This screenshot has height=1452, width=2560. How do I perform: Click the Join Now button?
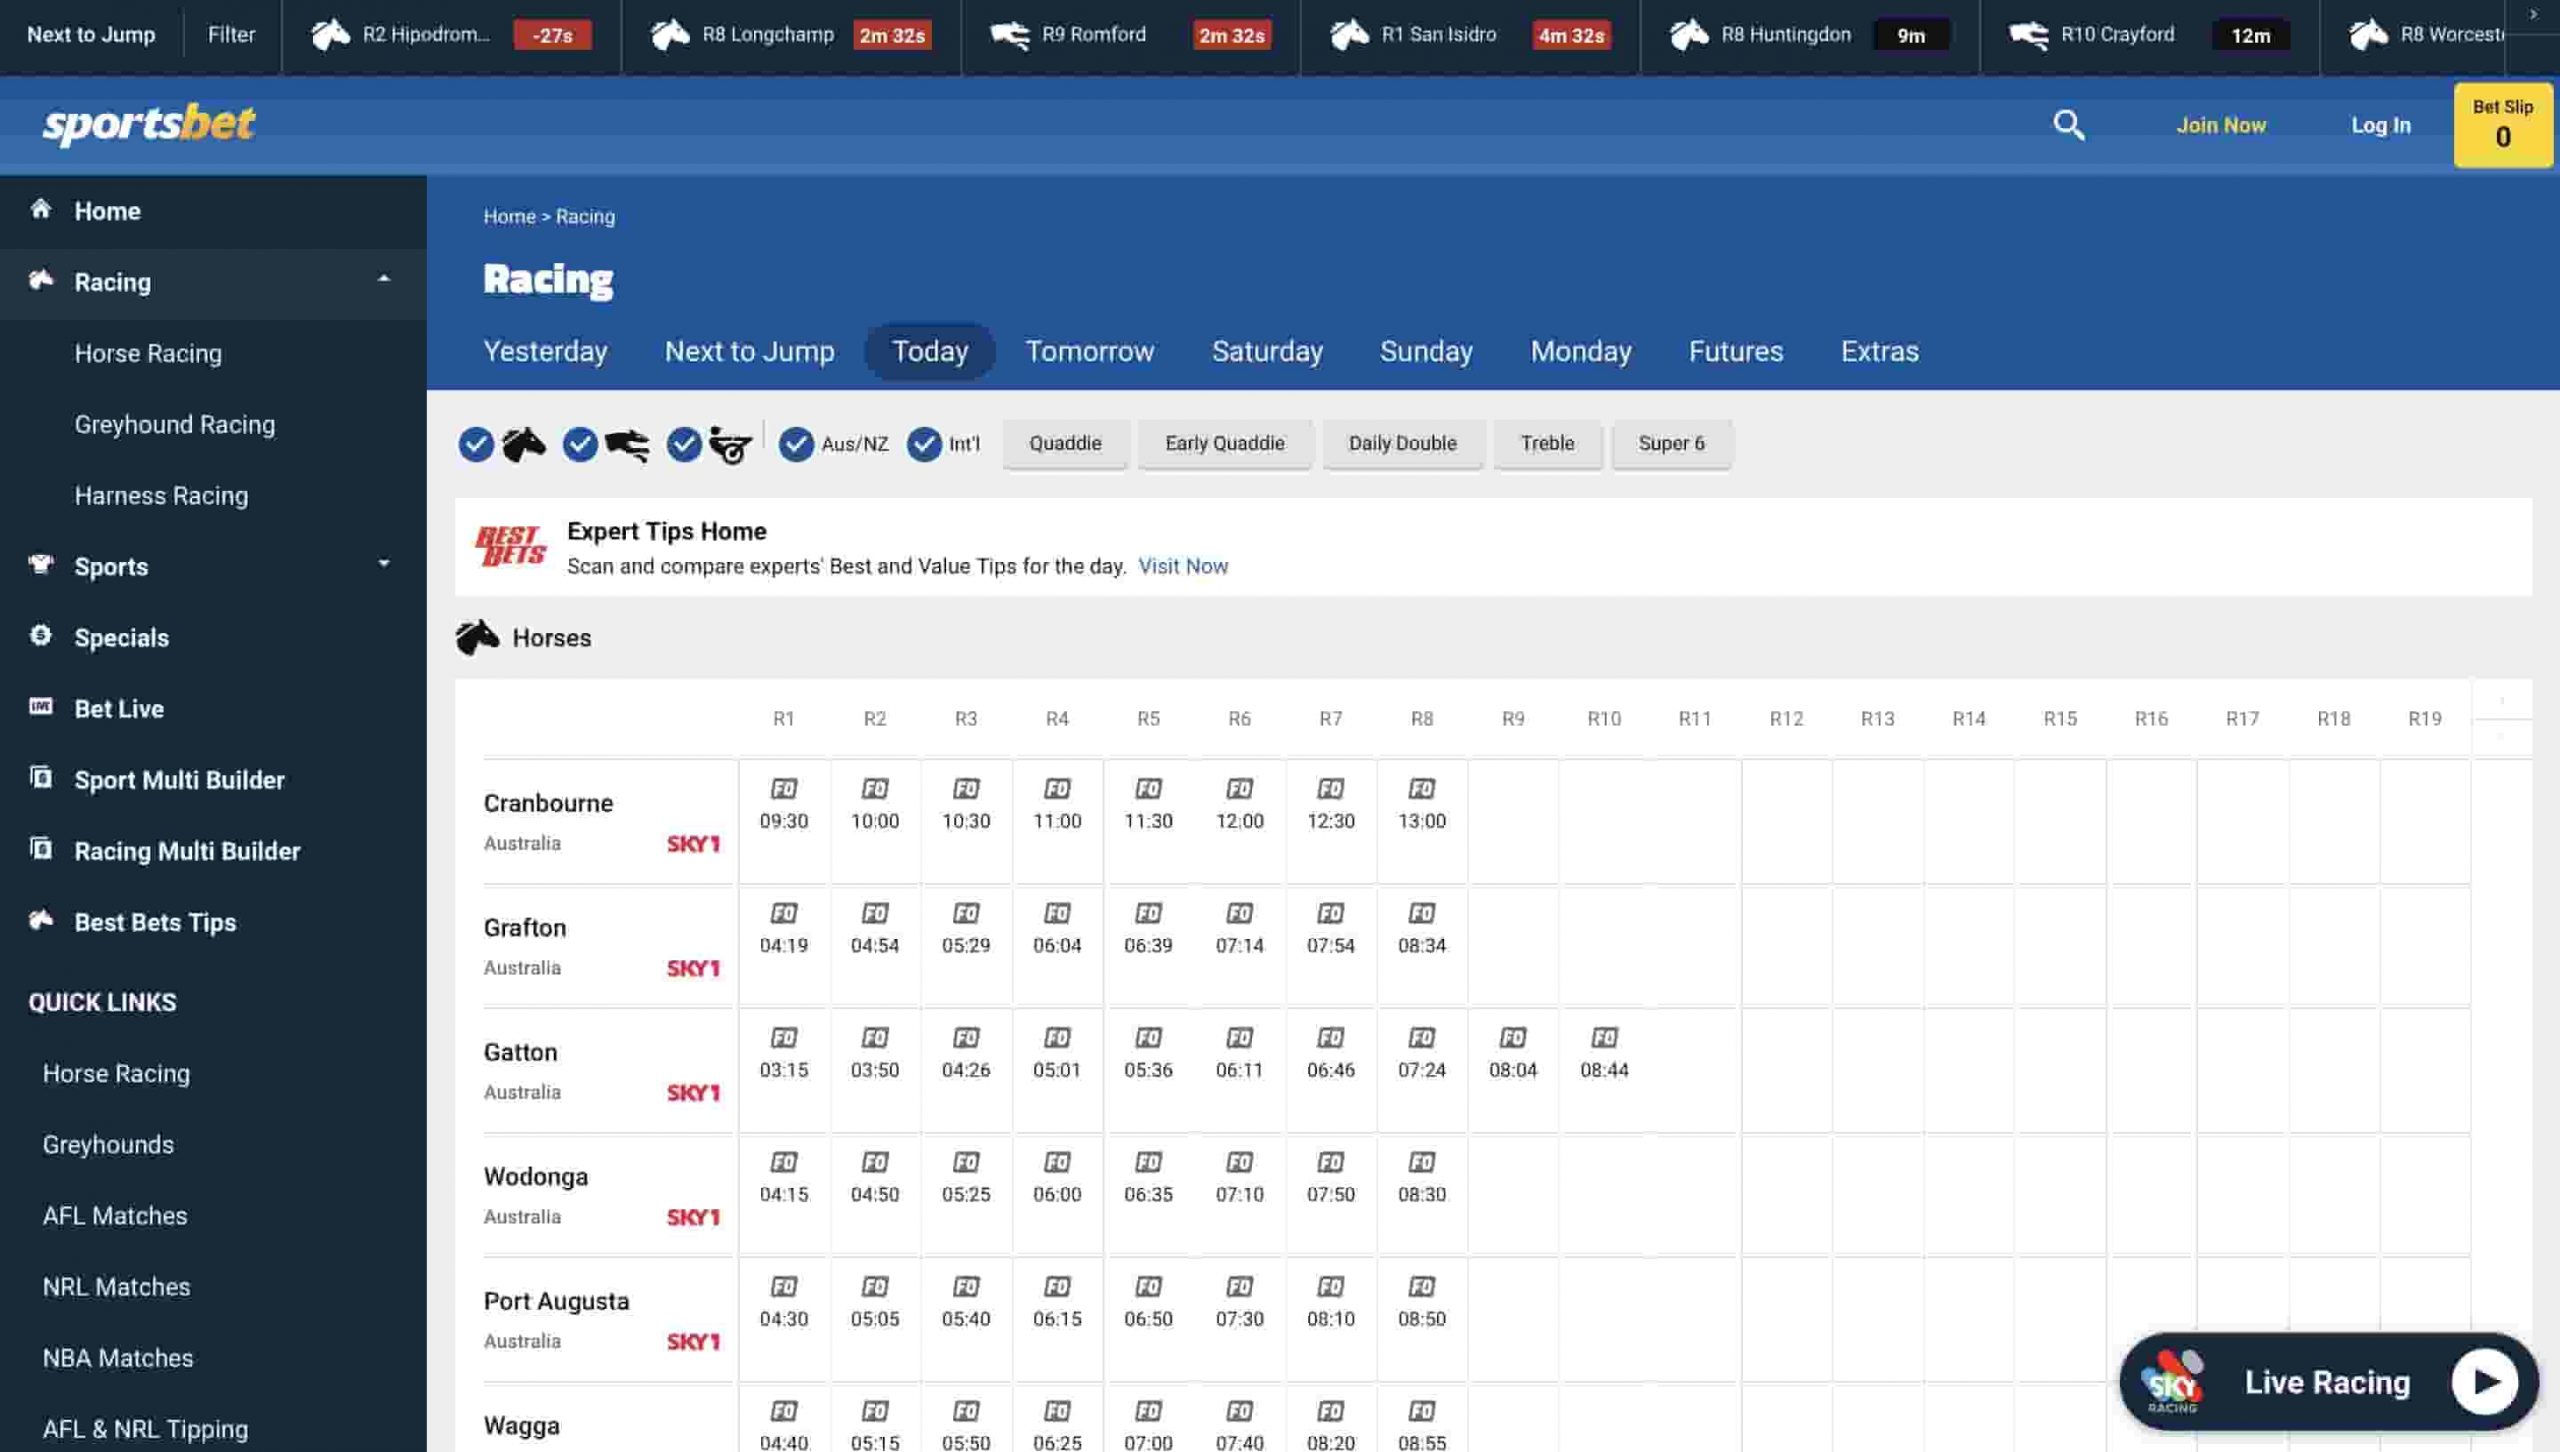pos(2221,125)
